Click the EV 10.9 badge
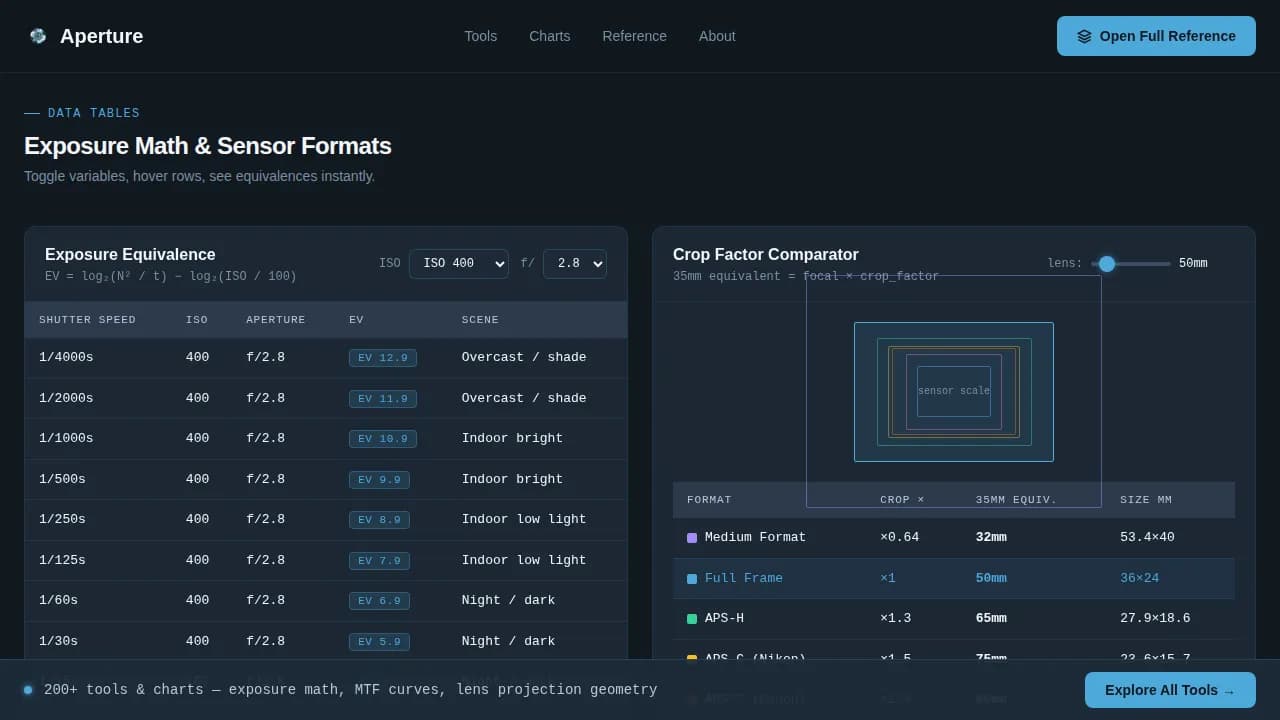 (x=383, y=439)
